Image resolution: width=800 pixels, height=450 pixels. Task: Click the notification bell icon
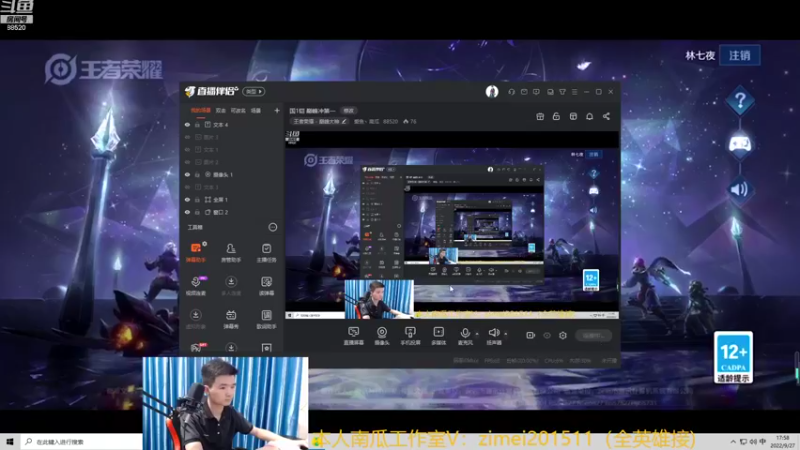click(x=589, y=116)
